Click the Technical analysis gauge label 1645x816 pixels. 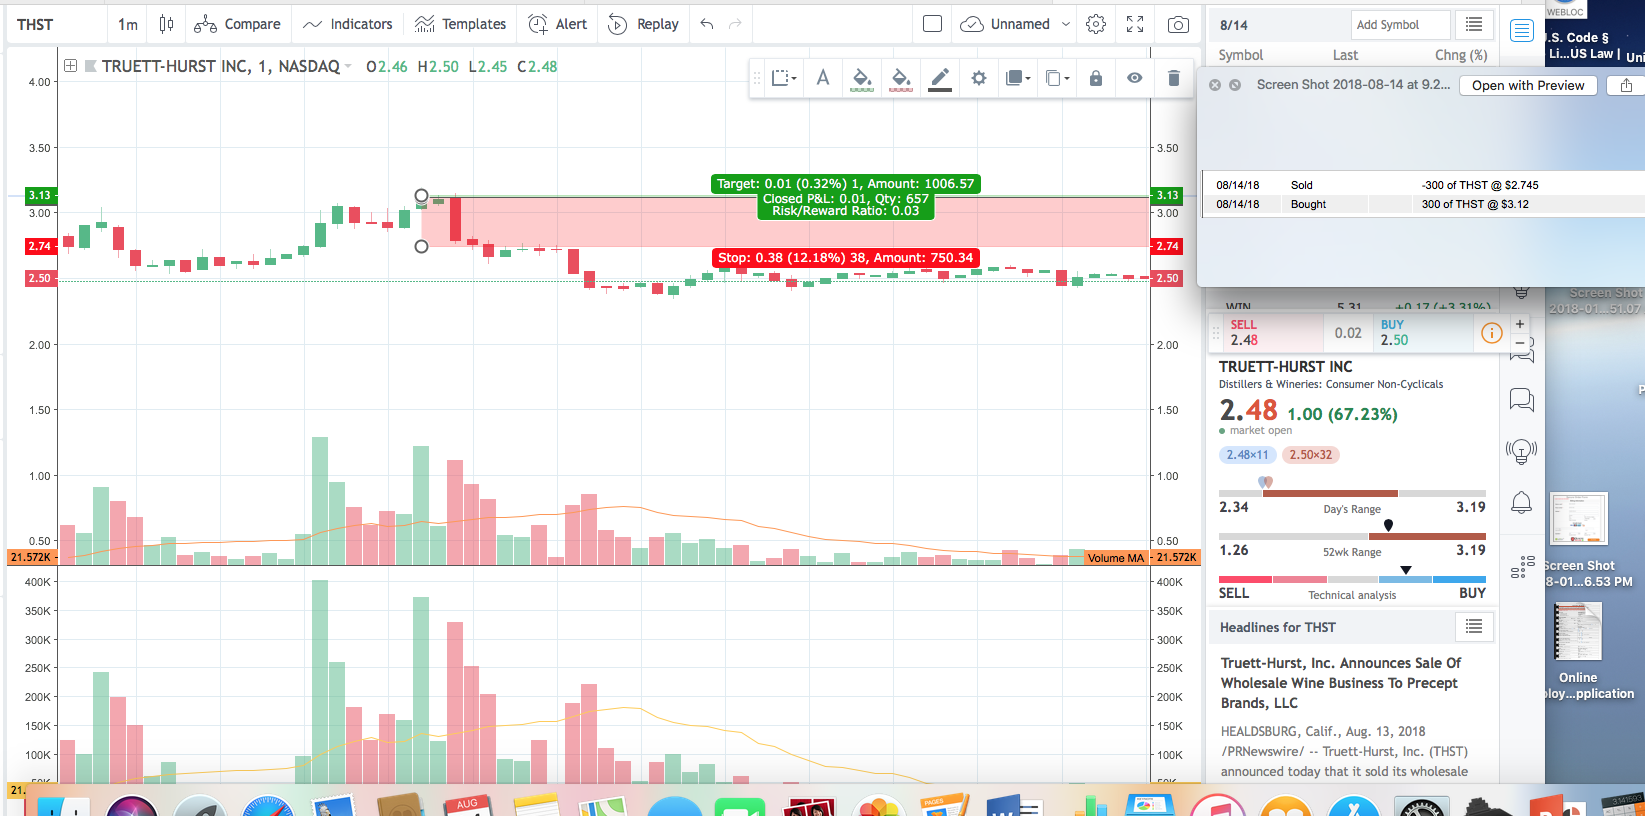point(1352,595)
